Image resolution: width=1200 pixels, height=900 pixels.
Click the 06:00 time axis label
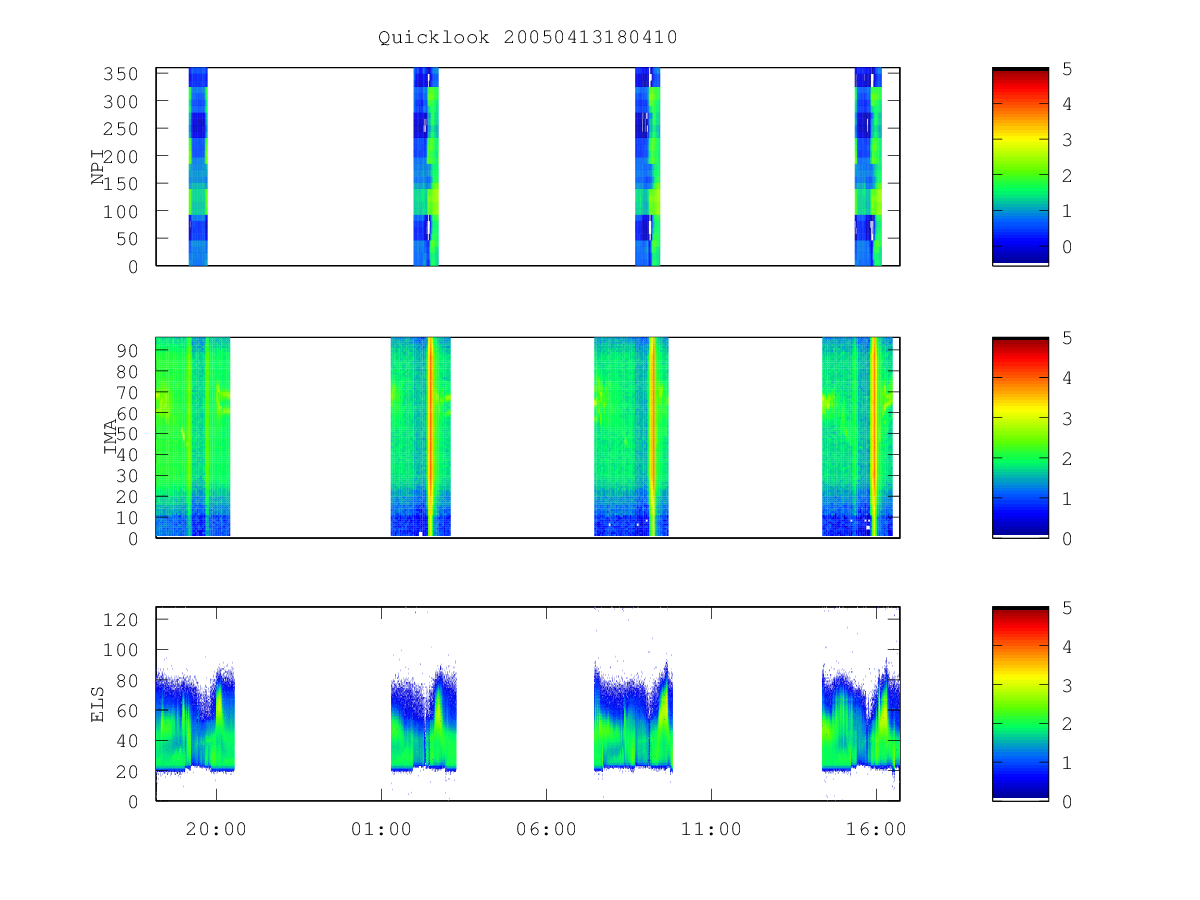(x=546, y=829)
